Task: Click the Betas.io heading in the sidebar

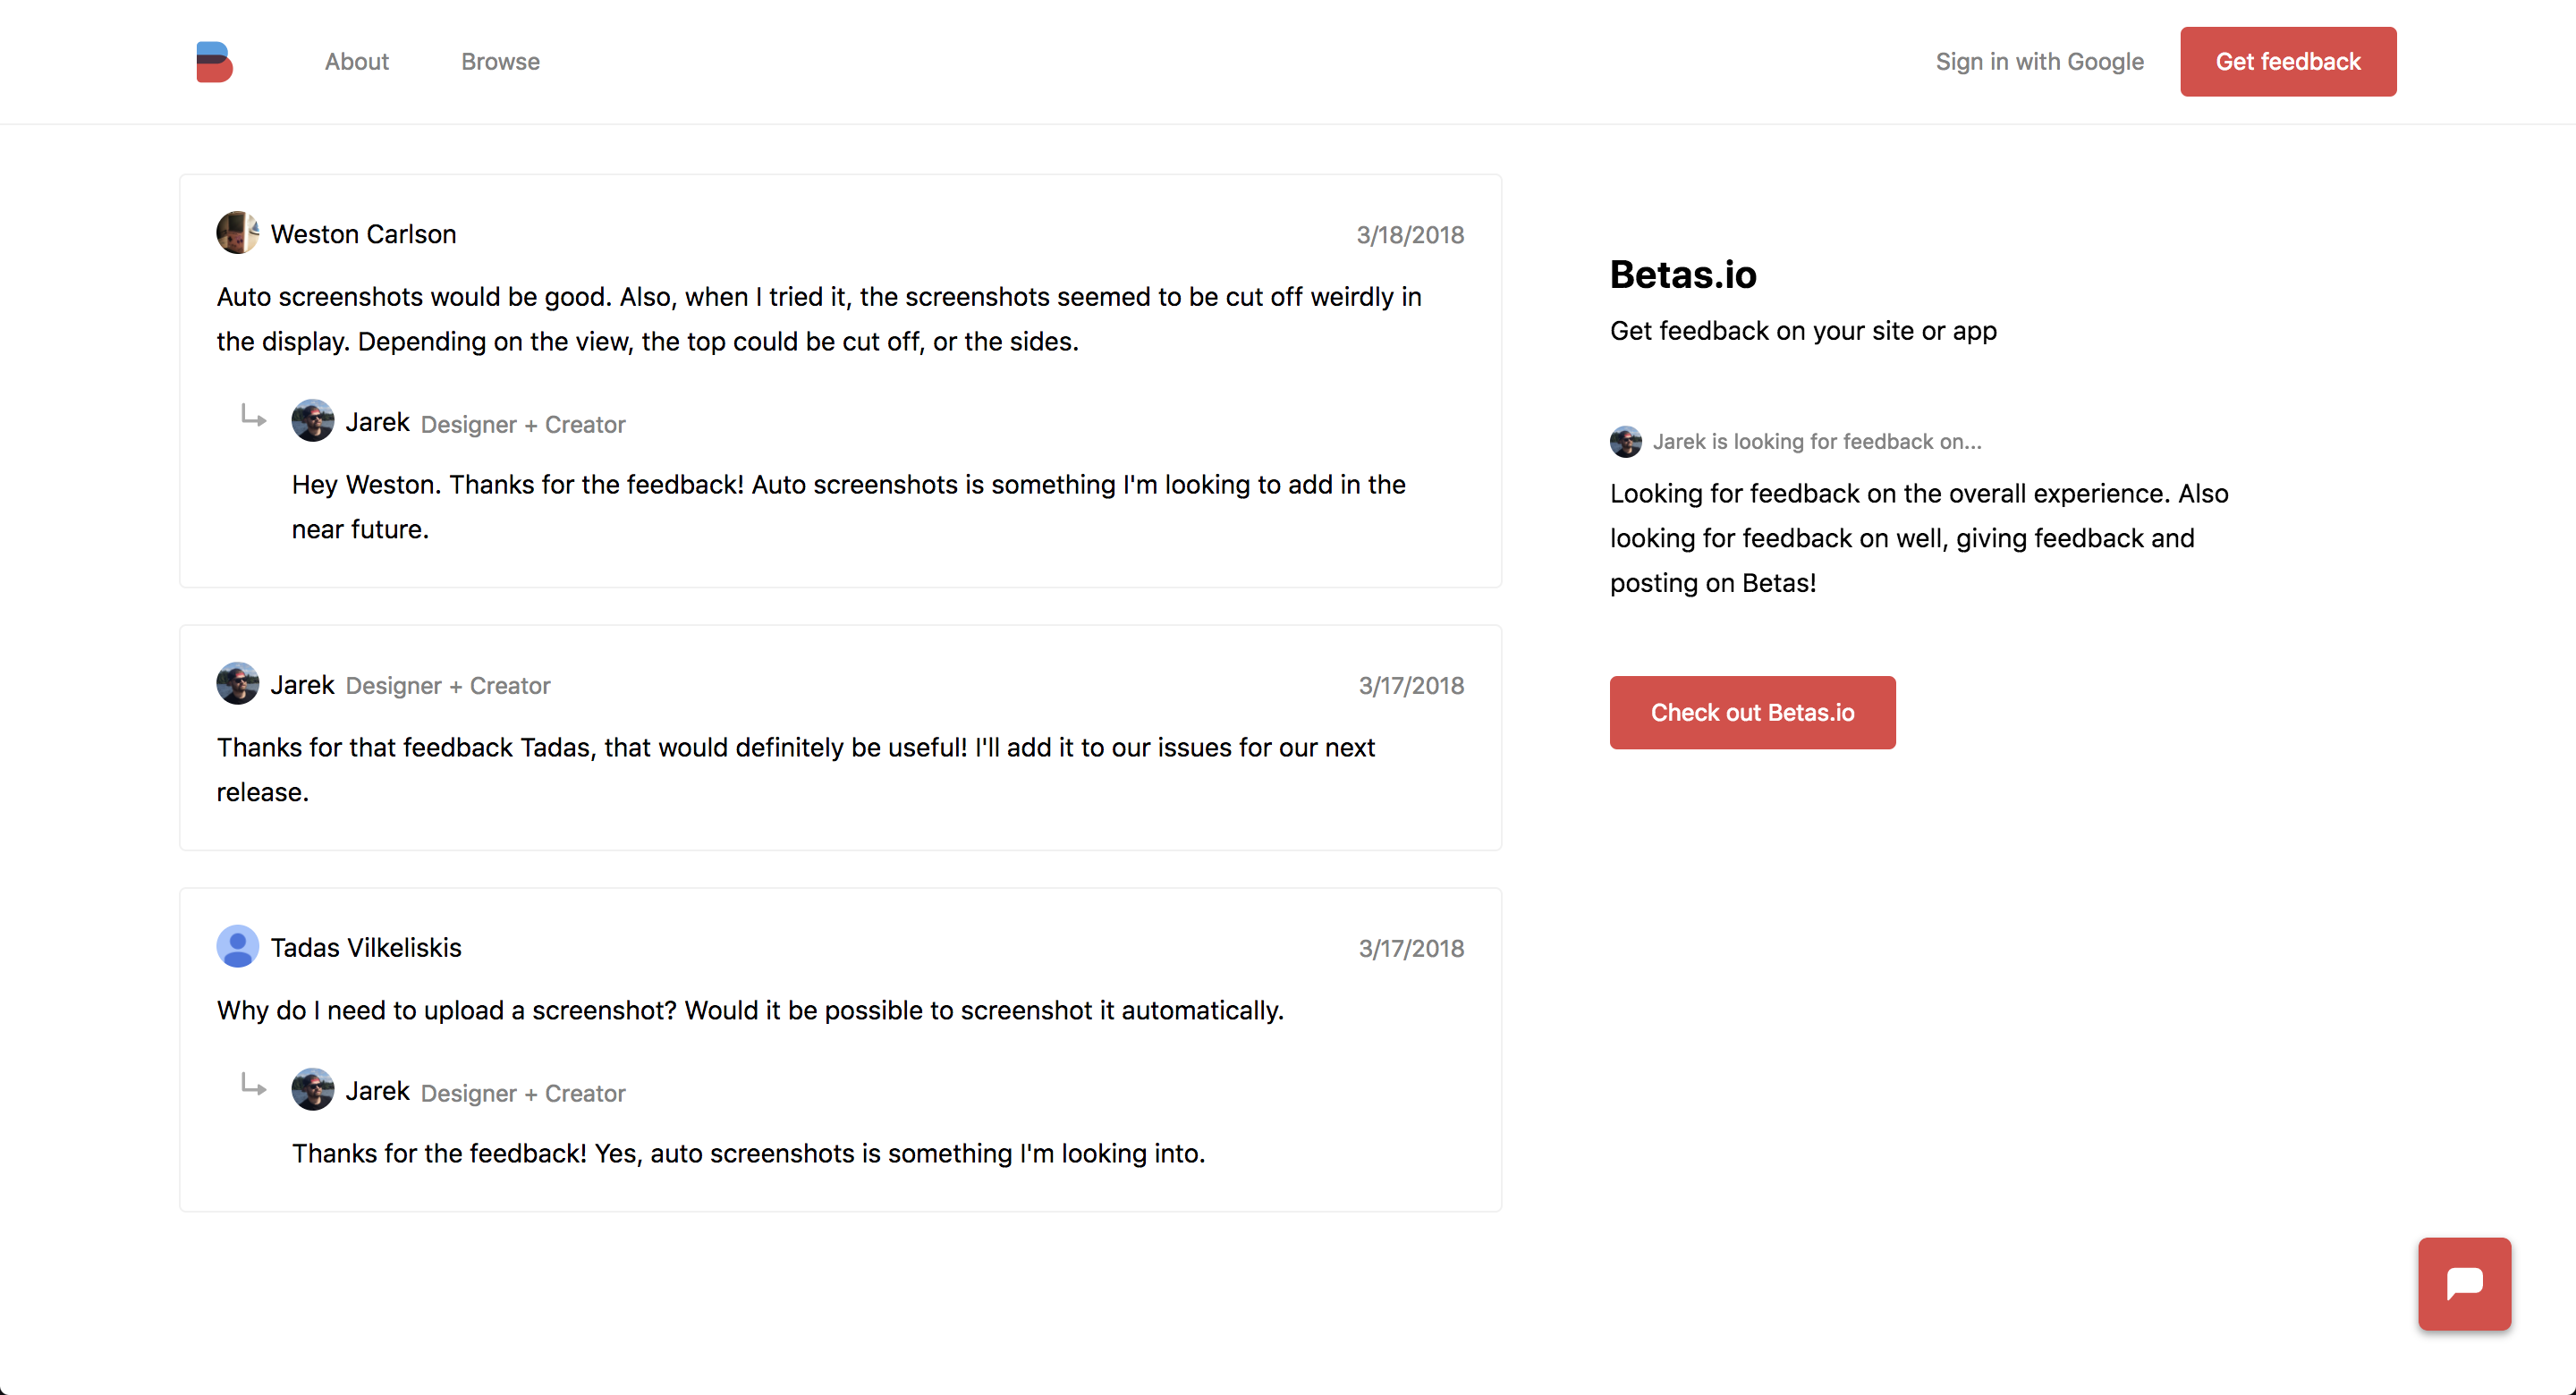Action: click(x=1682, y=275)
